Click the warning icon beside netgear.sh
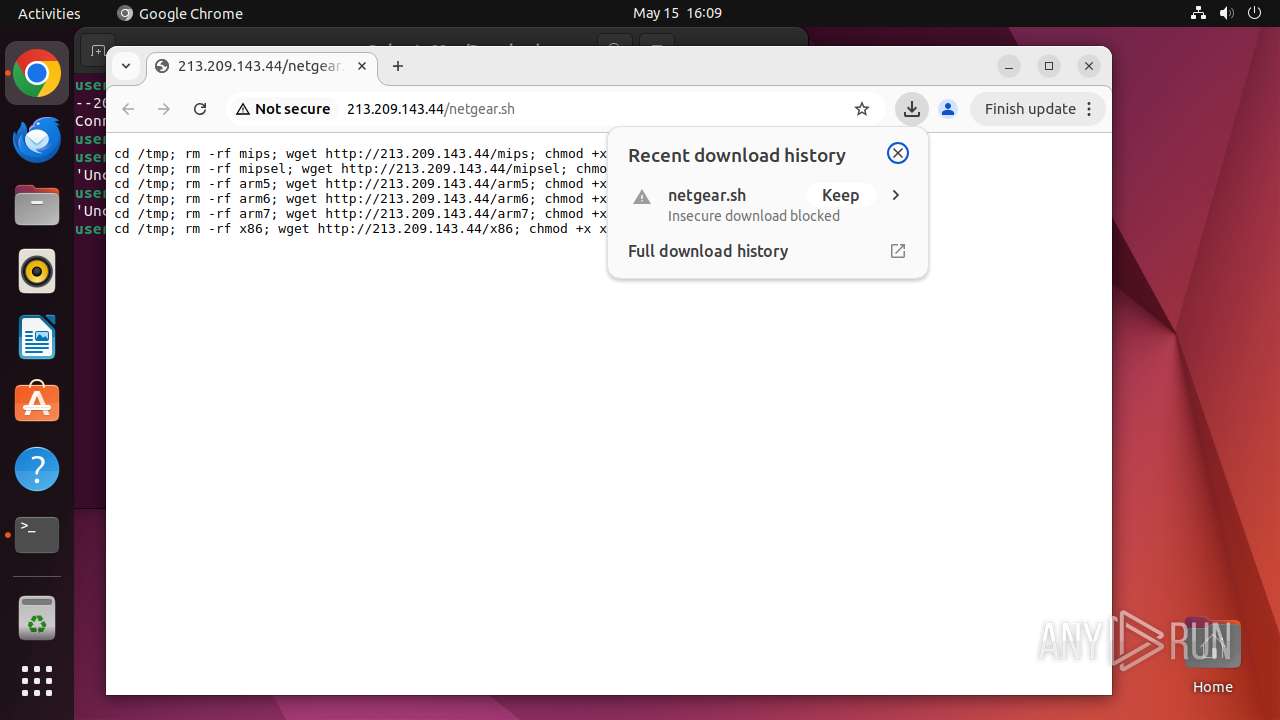This screenshot has width=1280, height=720. click(642, 196)
